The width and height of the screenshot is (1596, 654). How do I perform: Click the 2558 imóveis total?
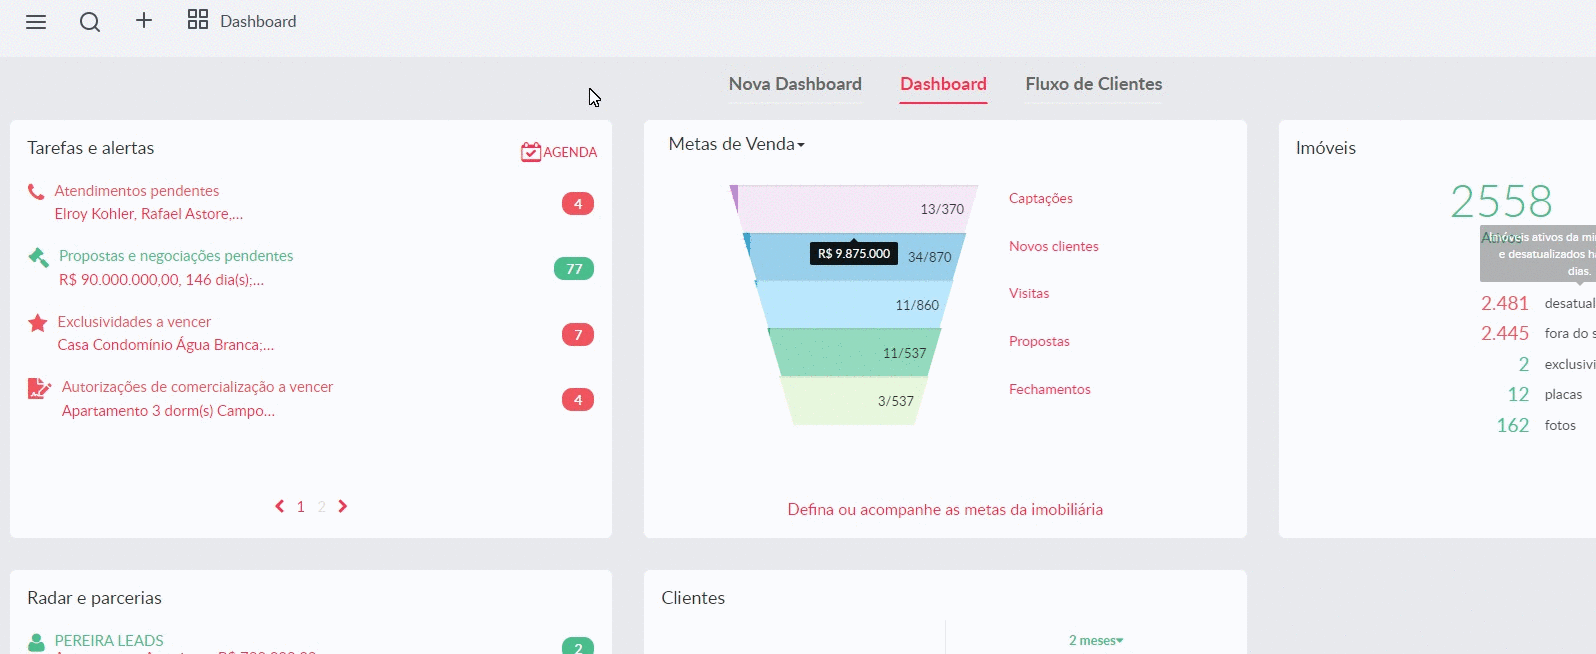coord(1501,202)
